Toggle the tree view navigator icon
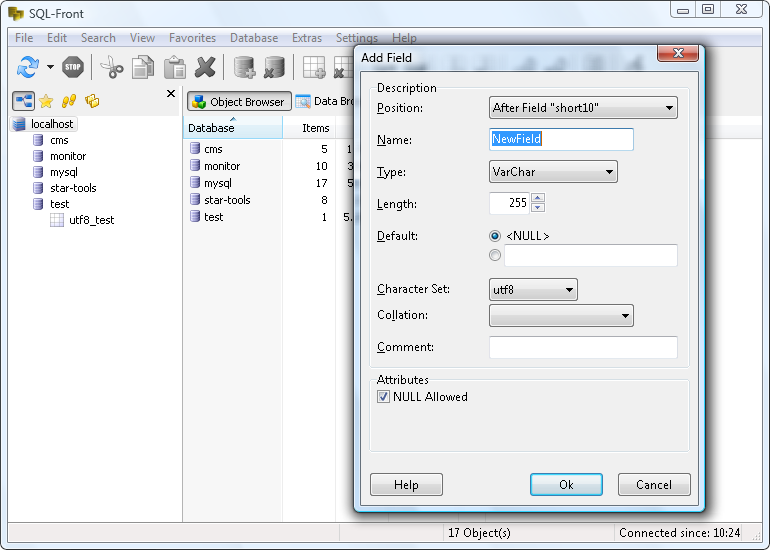Viewport: 770px width, 550px height. pyautogui.click(x=23, y=101)
